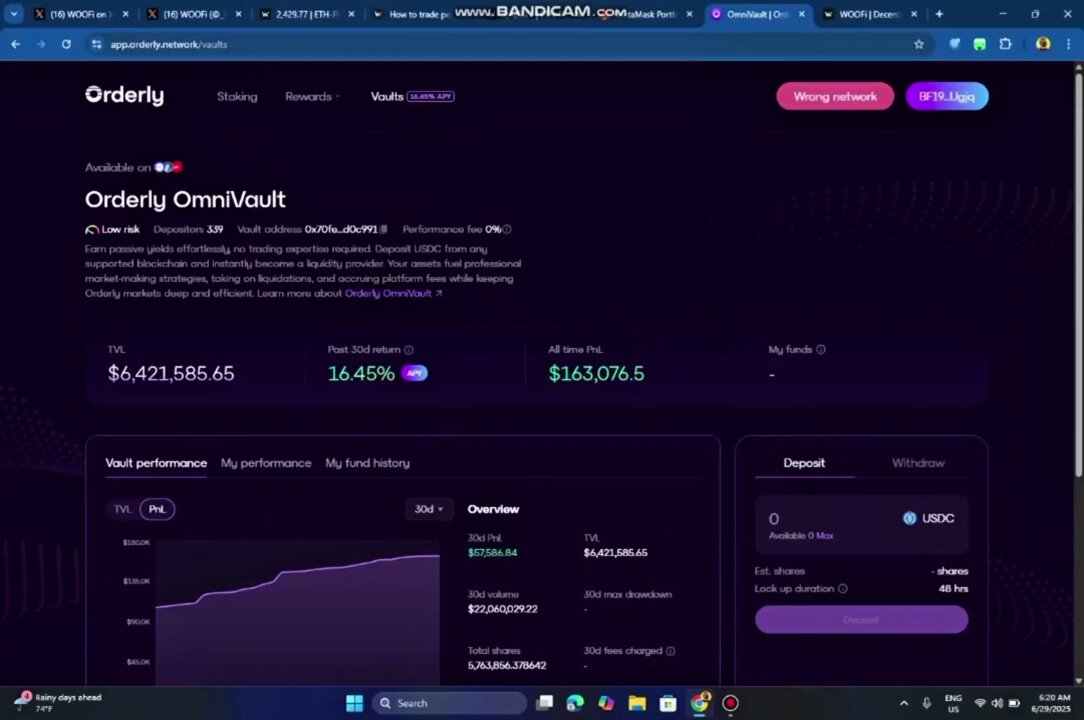Open Task View on taskbar

tap(545, 703)
